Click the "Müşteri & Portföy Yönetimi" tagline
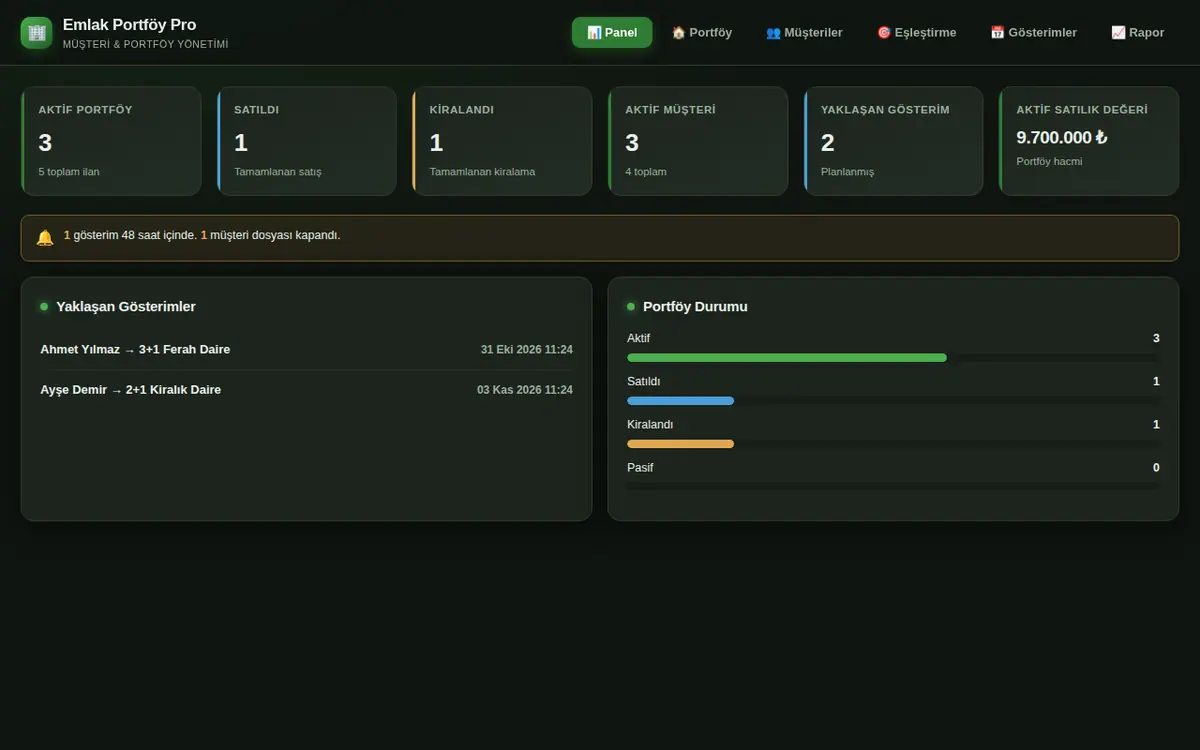The height and width of the screenshot is (750, 1200). (146, 45)
